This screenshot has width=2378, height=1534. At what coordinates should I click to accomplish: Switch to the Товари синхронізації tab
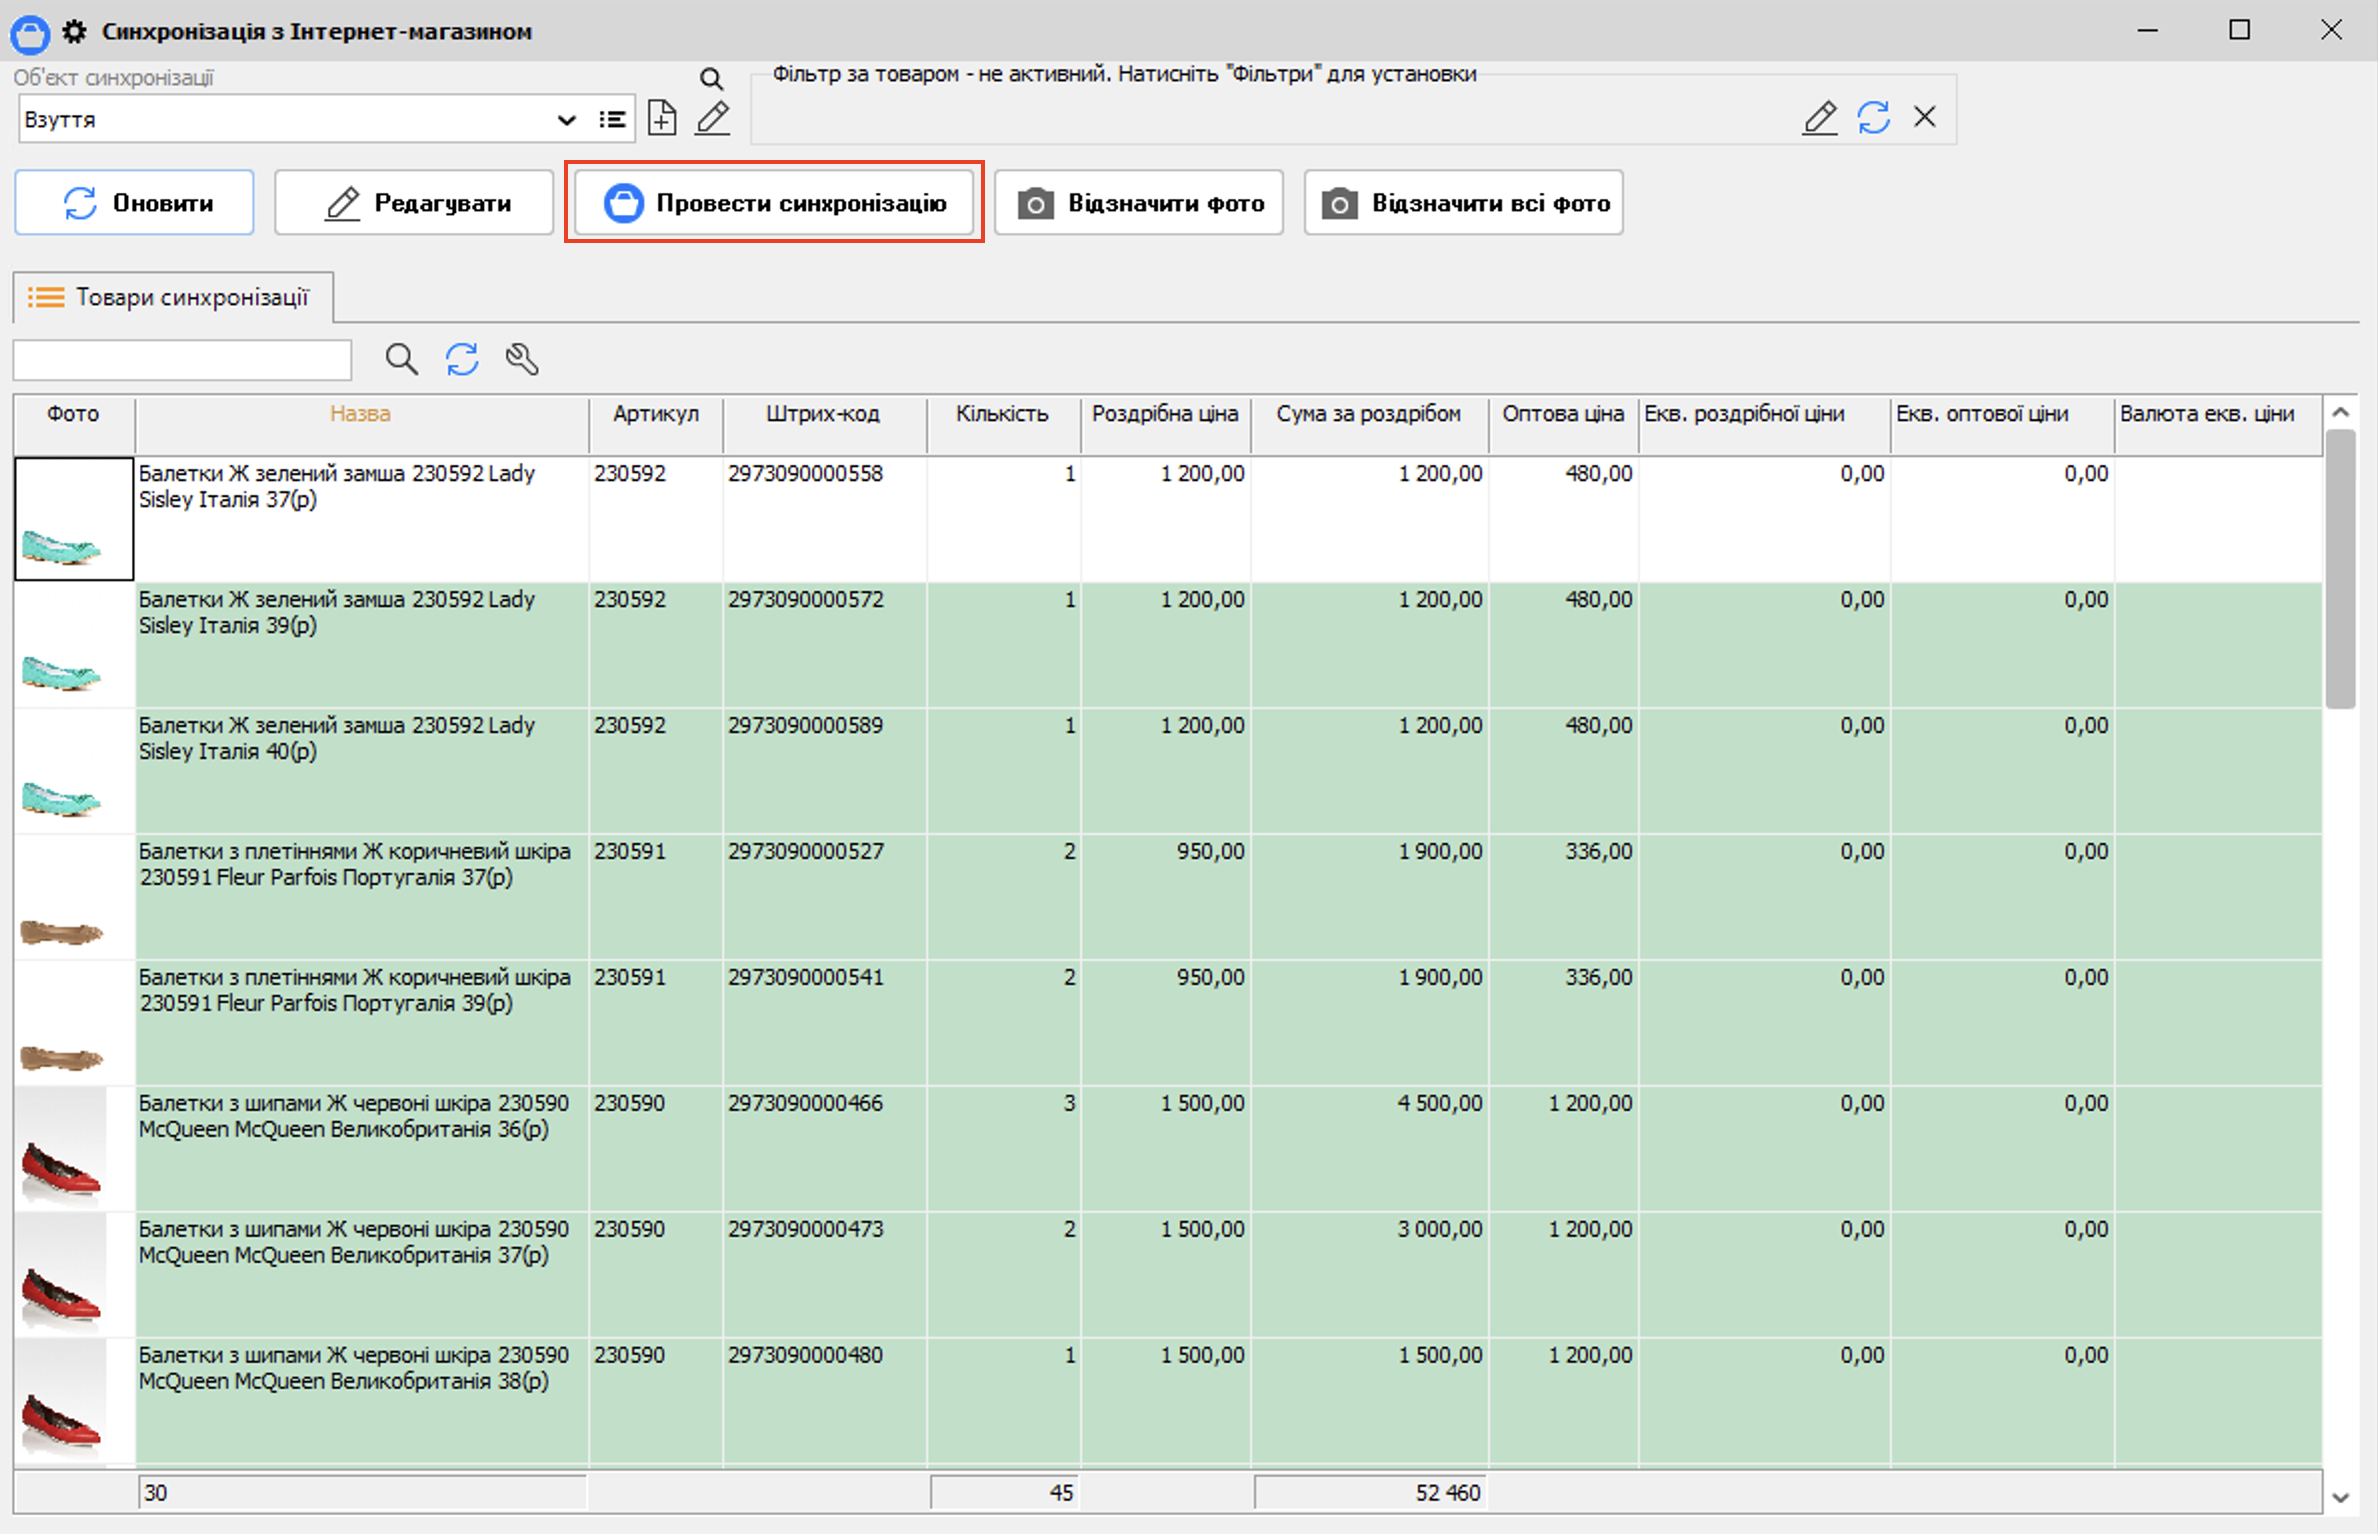(x=172, y=297)
